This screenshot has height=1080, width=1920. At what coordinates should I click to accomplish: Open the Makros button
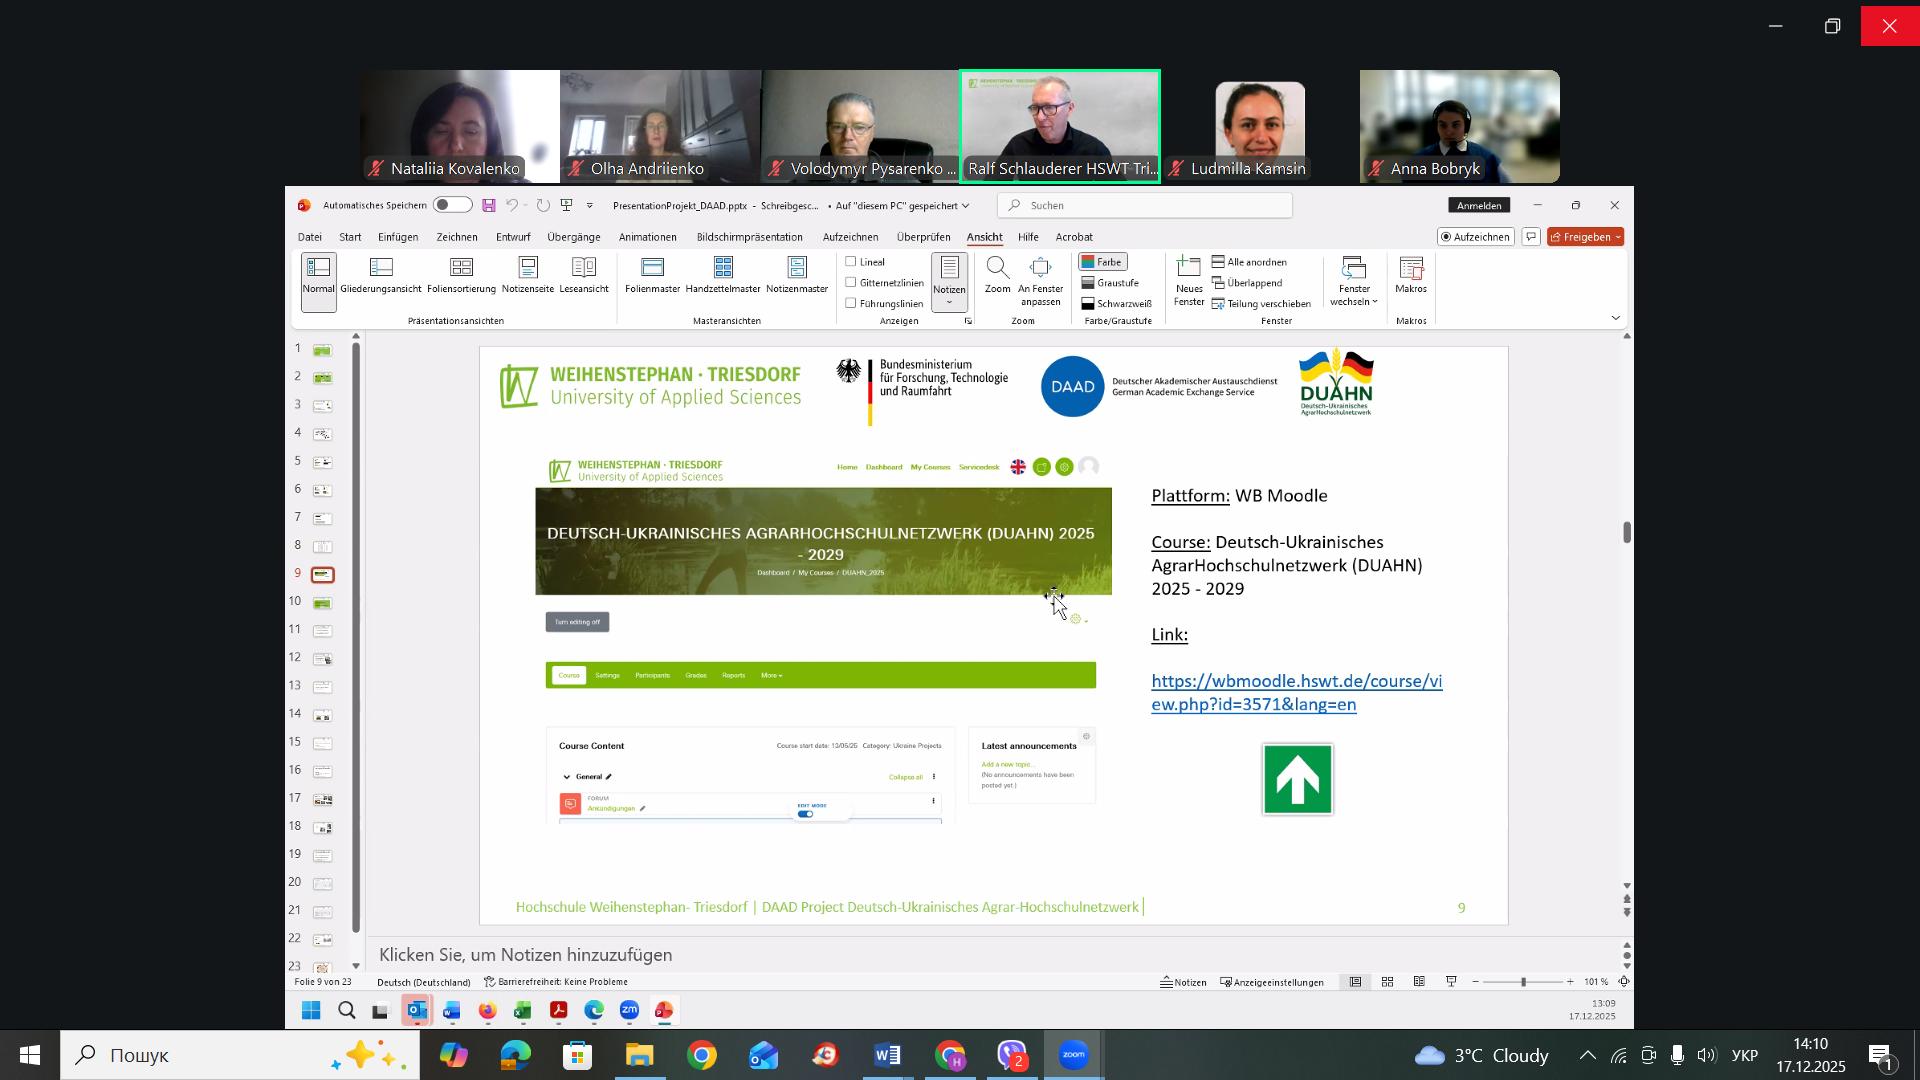pyautogui.click(x=1411, y=275)
